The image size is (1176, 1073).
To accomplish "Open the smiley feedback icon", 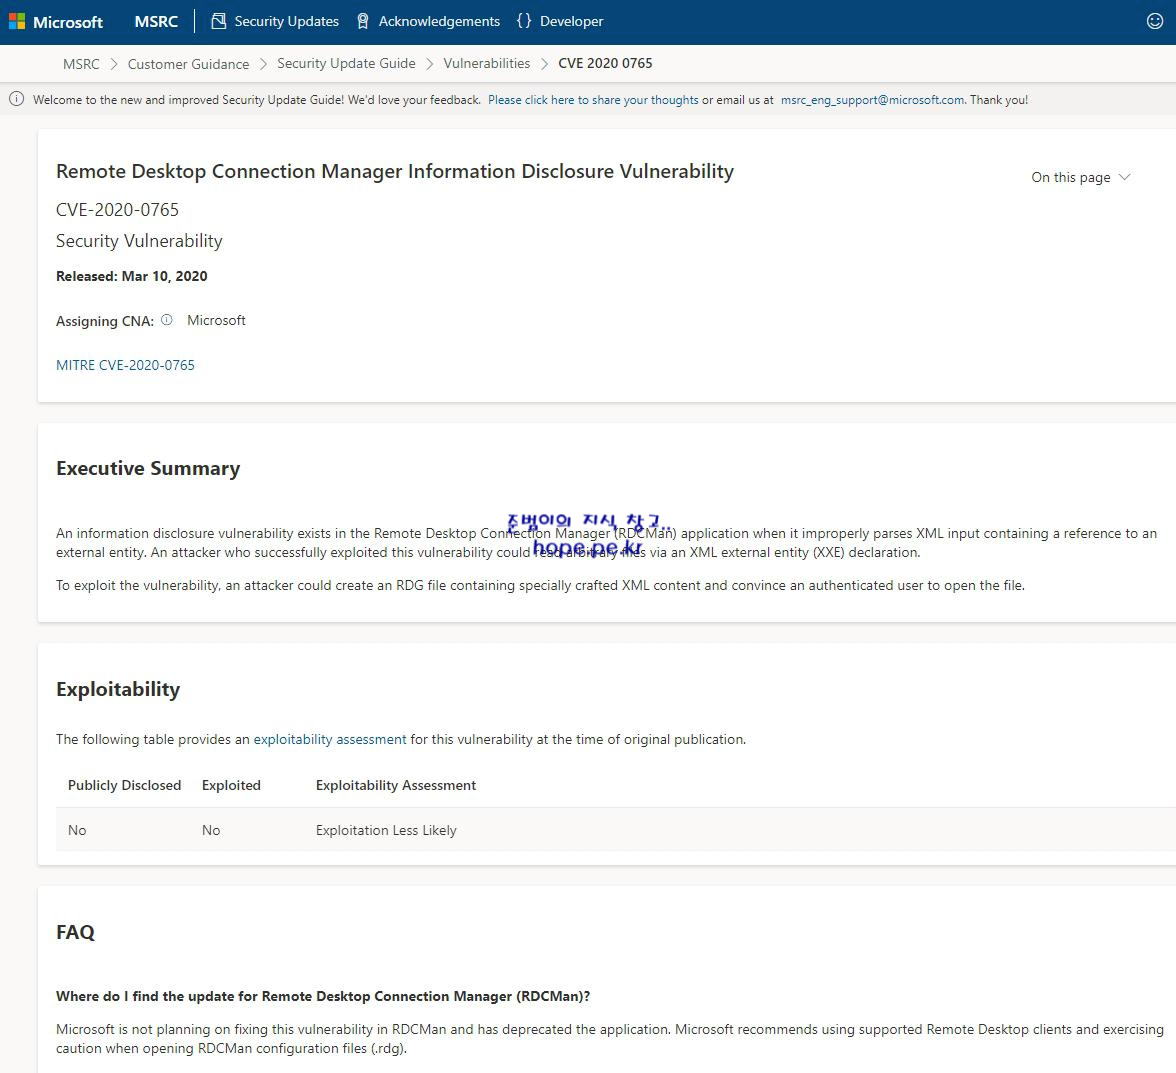I will pyautogui.click(x=1155, y=21).
